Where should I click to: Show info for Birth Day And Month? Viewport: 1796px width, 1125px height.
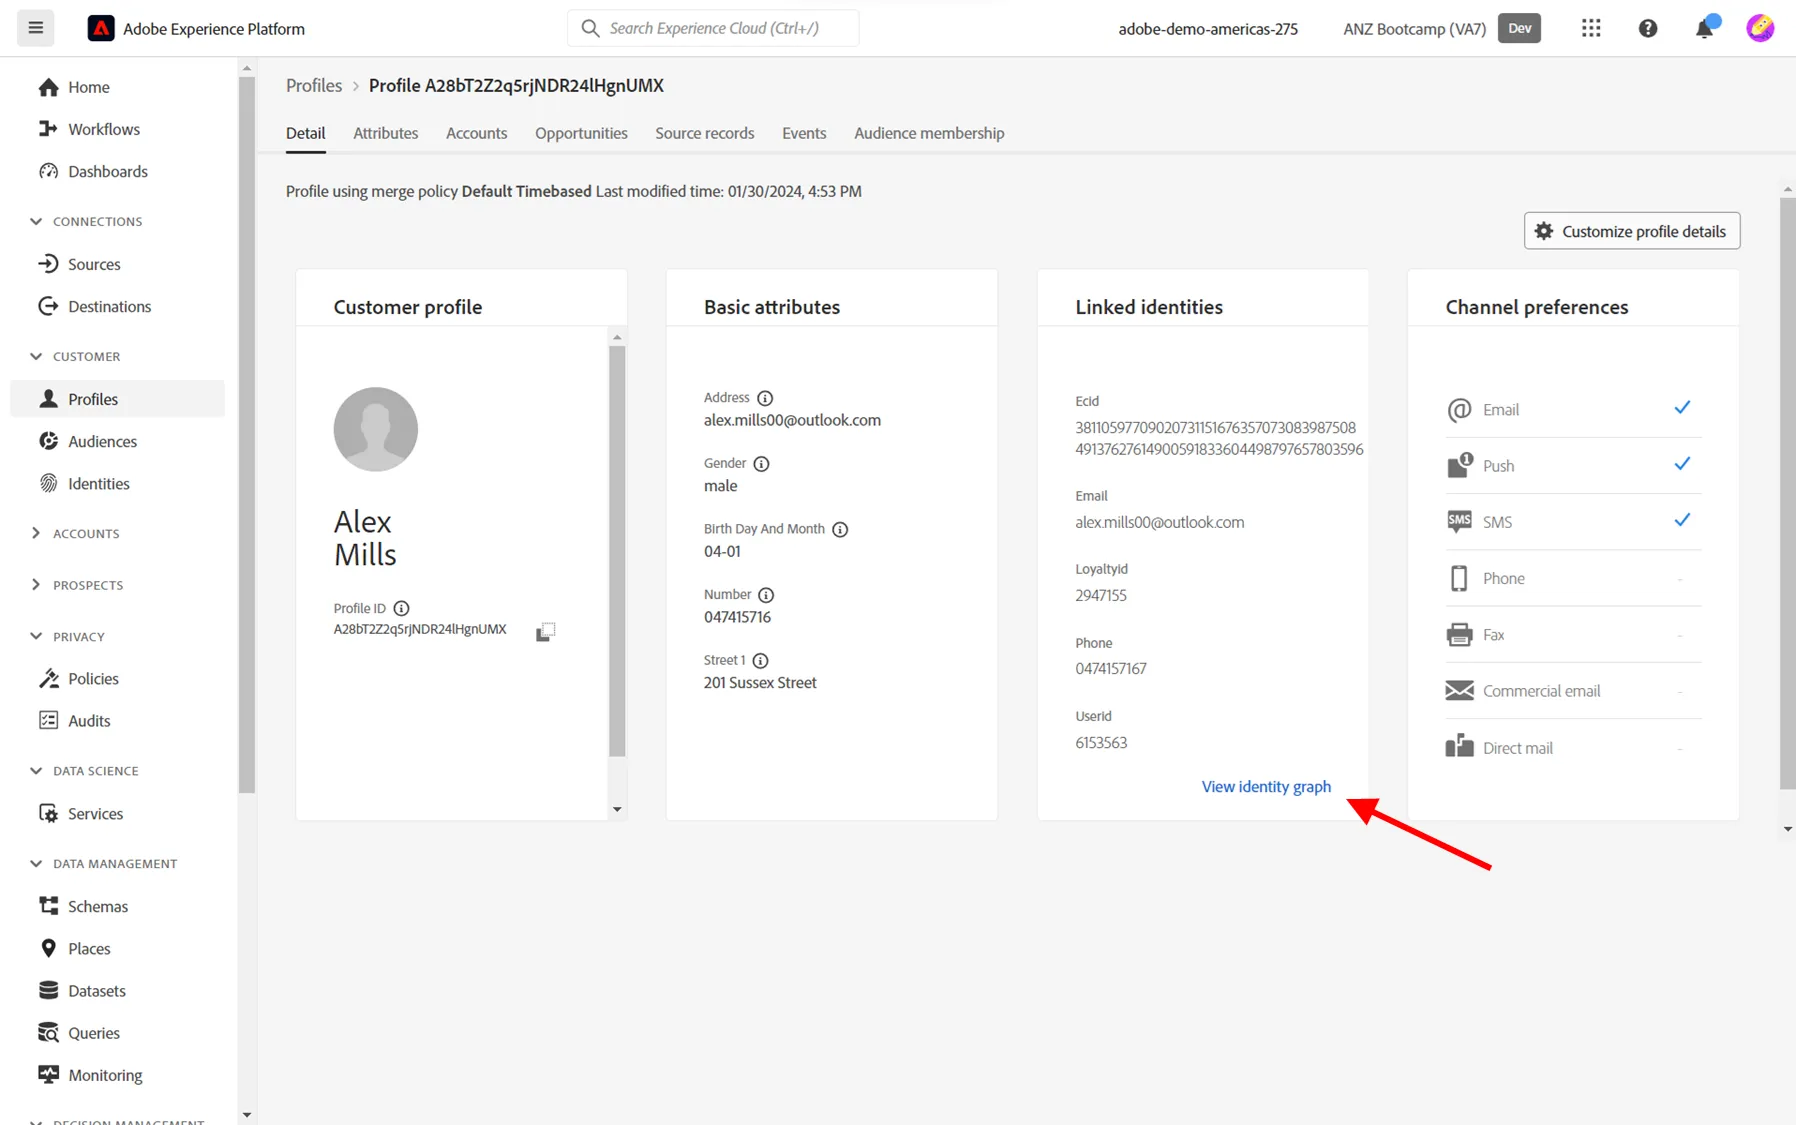coord(840,529)
